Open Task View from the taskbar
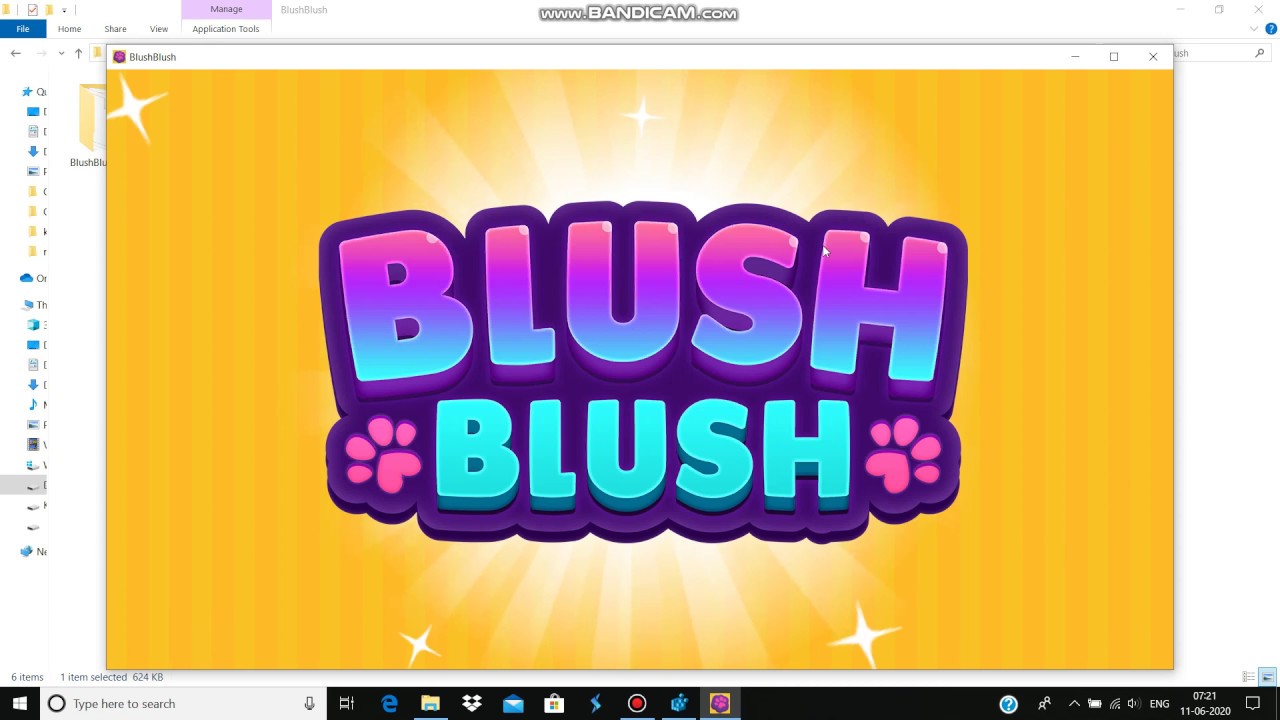This screenshot has height=720, width=1280. [347, 704]
